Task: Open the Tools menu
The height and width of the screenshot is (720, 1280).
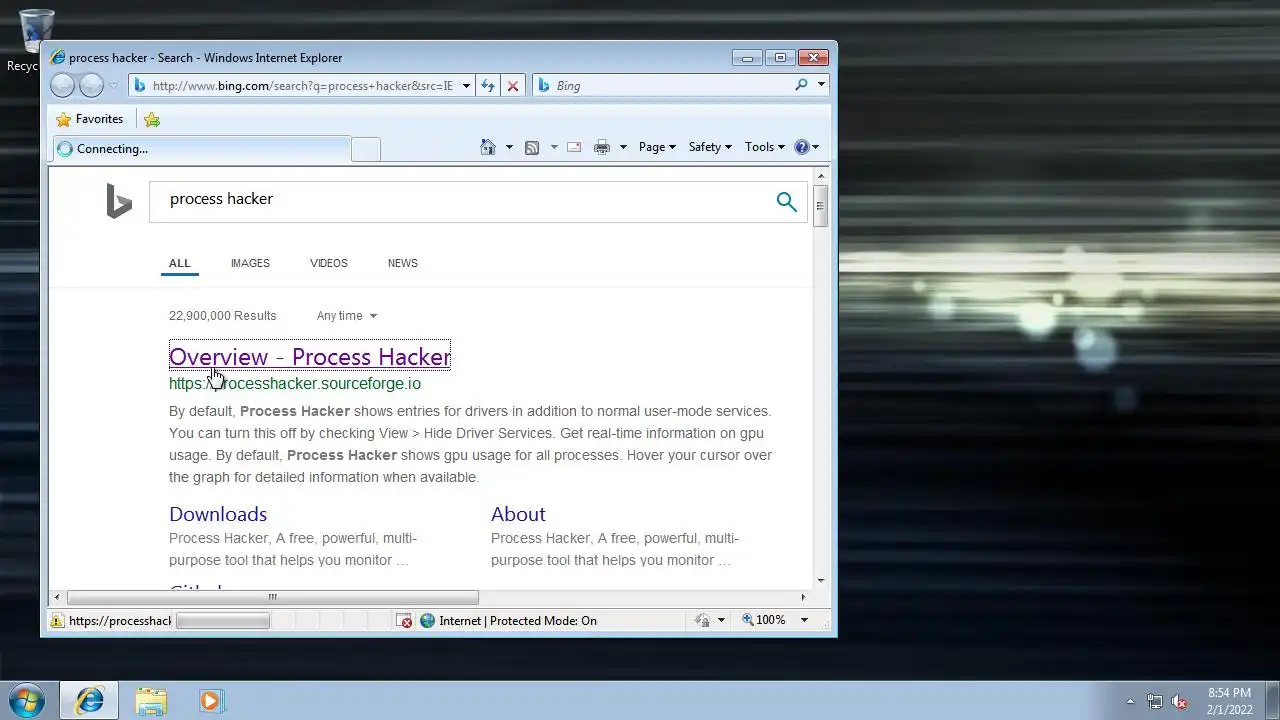Action: 765,147
